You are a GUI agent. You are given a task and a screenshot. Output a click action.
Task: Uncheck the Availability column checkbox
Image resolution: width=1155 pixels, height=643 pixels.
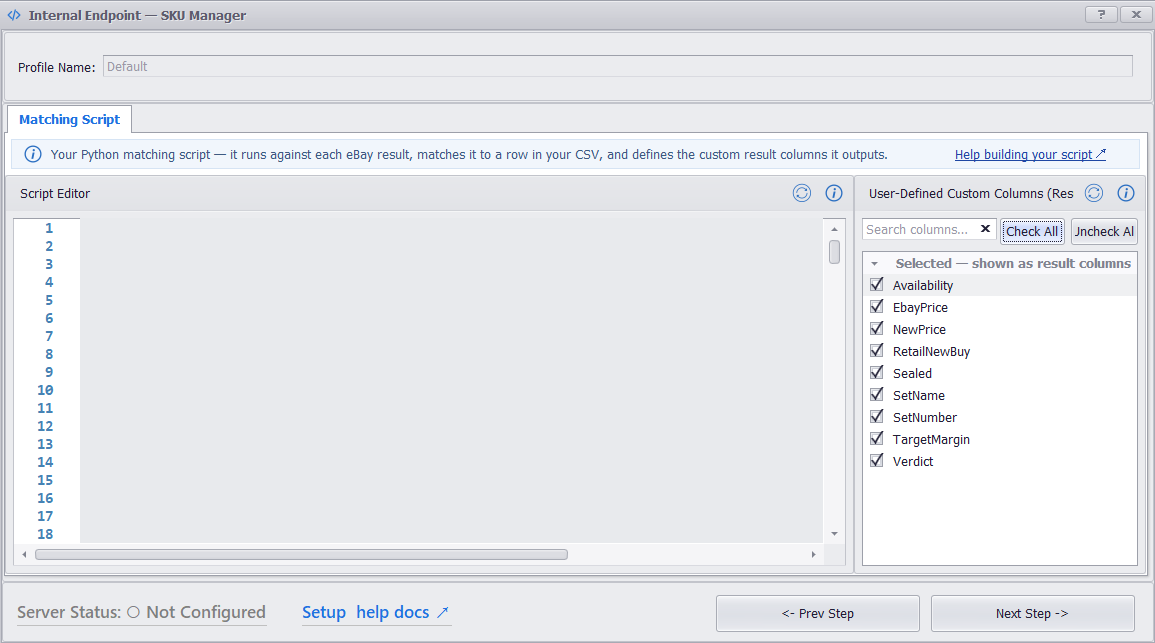(x=877, y=284)
